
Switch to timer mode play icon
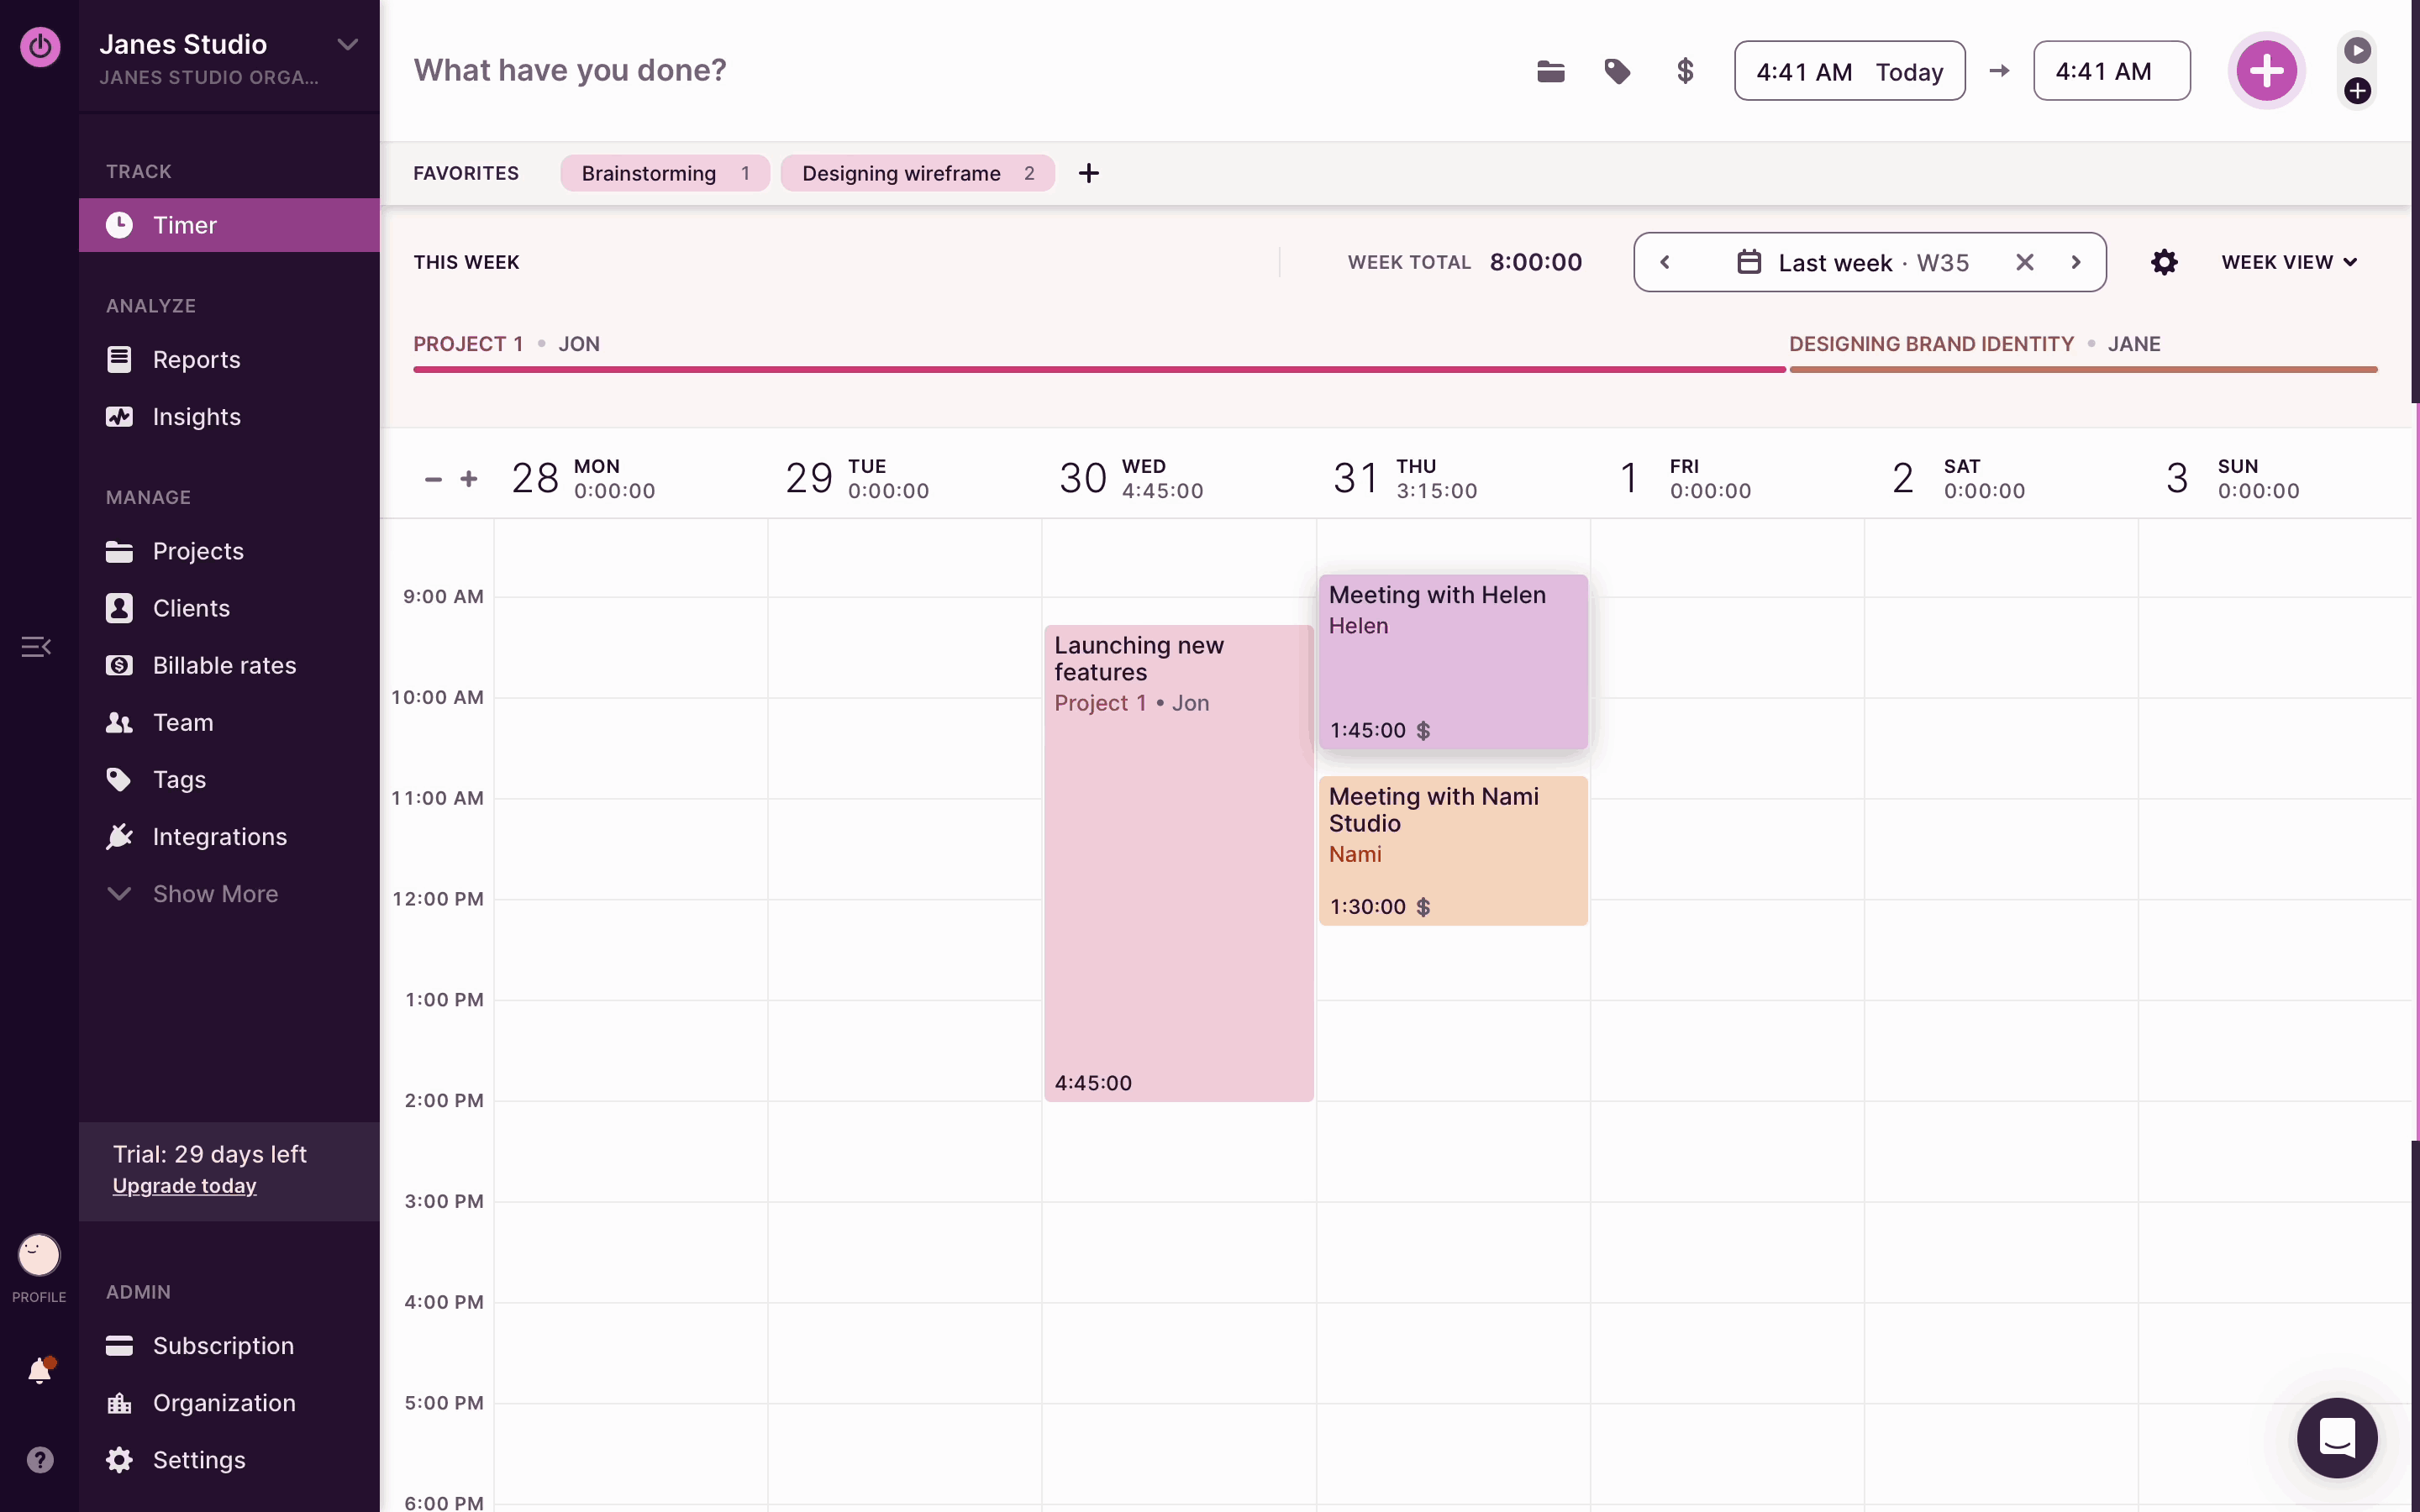(x=2357, y=50)
